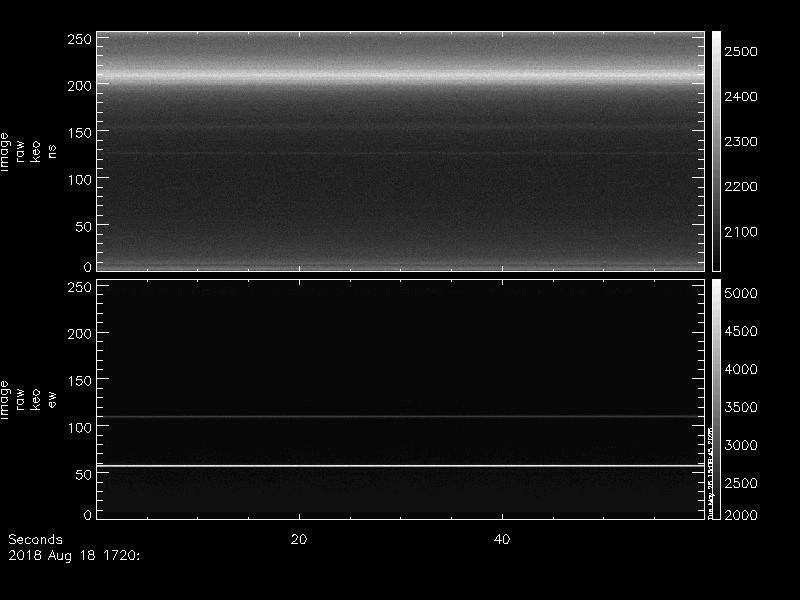Viewport: 800px width, 600px height.
Task: Click the 100 y-axis label of the ew plot
Action: click(x=80, y=427)
